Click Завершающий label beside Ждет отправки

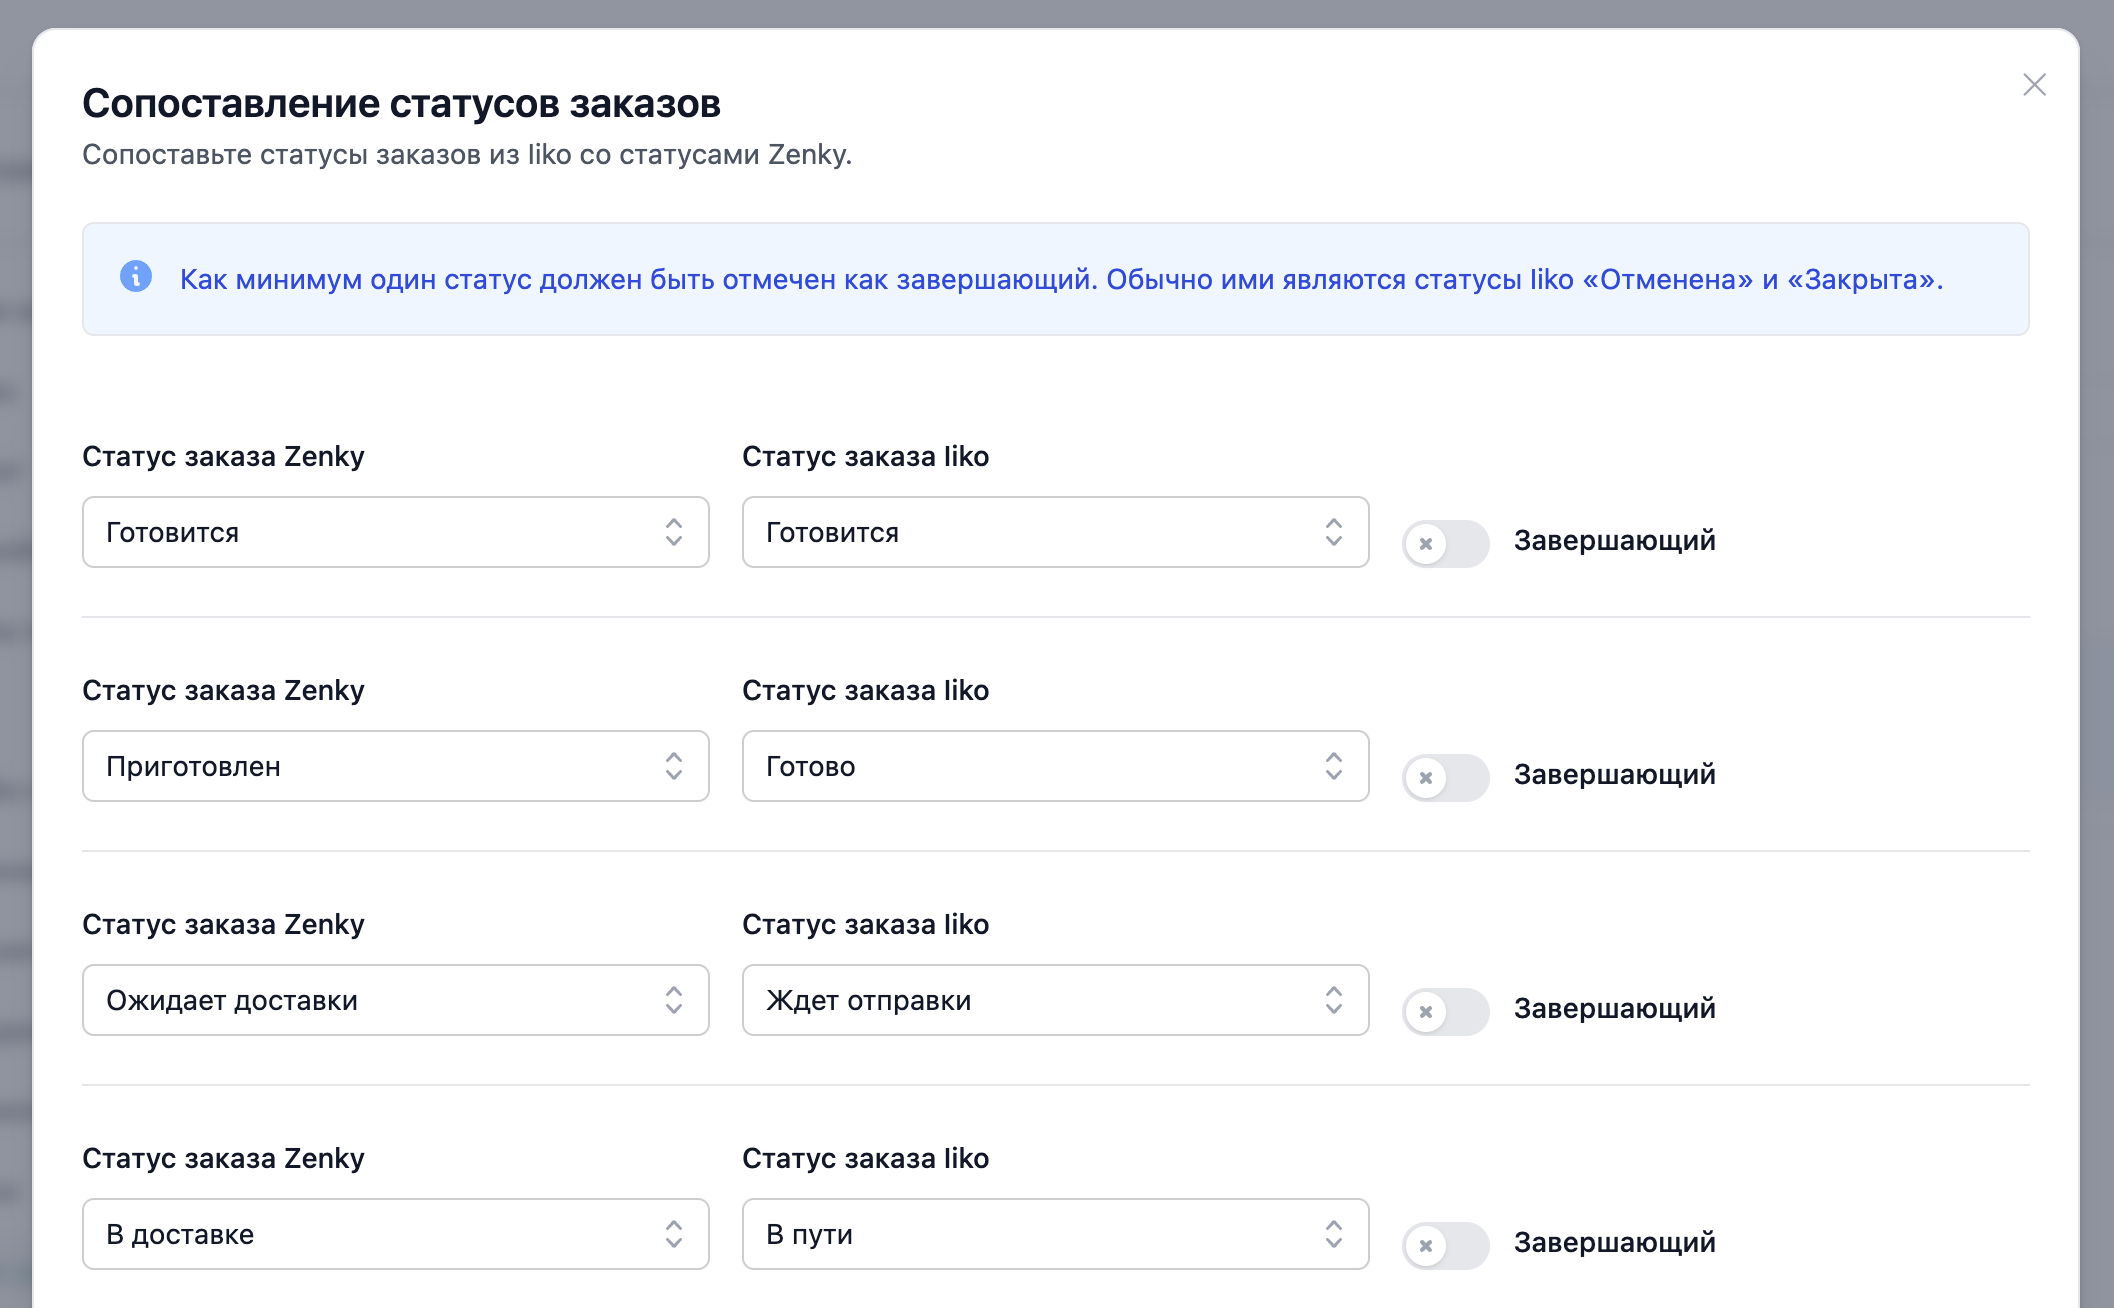click(1614, 1008)
